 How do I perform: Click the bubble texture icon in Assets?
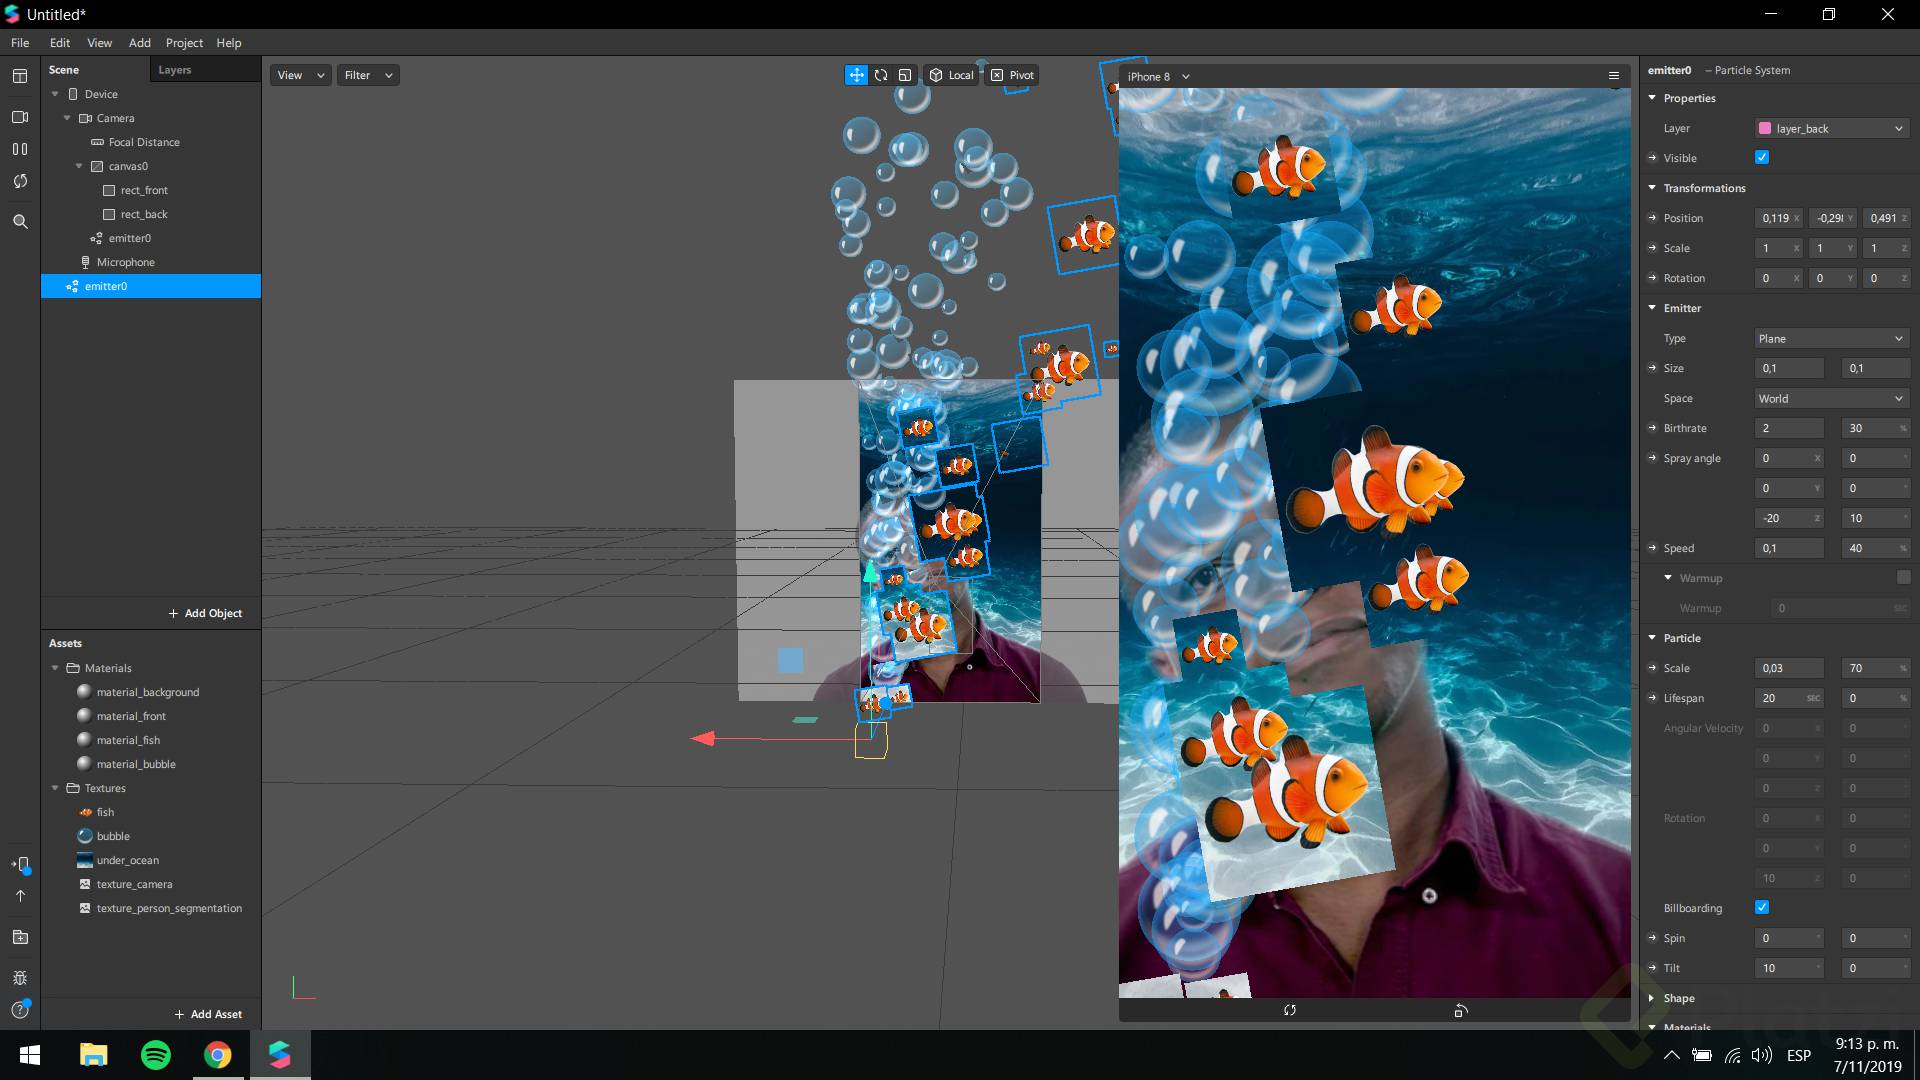pos(85,836)
